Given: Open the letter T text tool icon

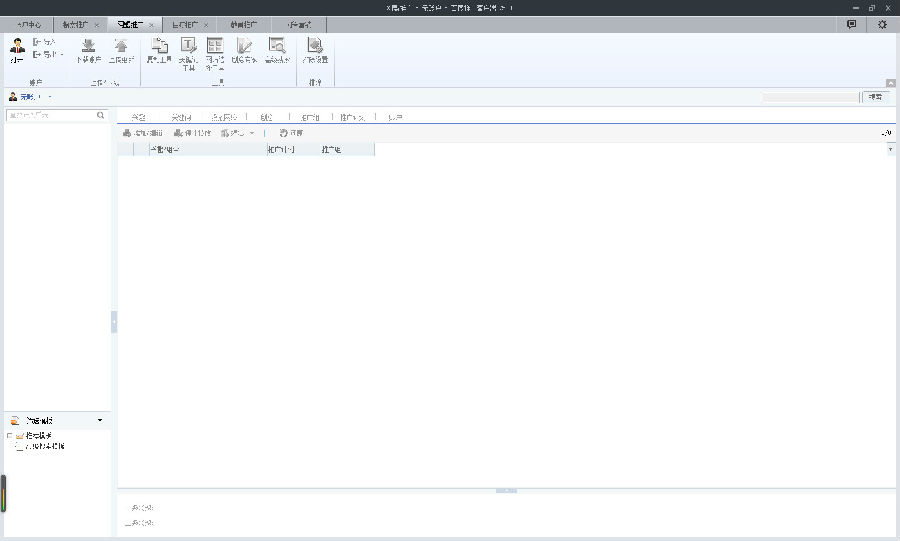Looking at the screenshot, I should point(188,45).
